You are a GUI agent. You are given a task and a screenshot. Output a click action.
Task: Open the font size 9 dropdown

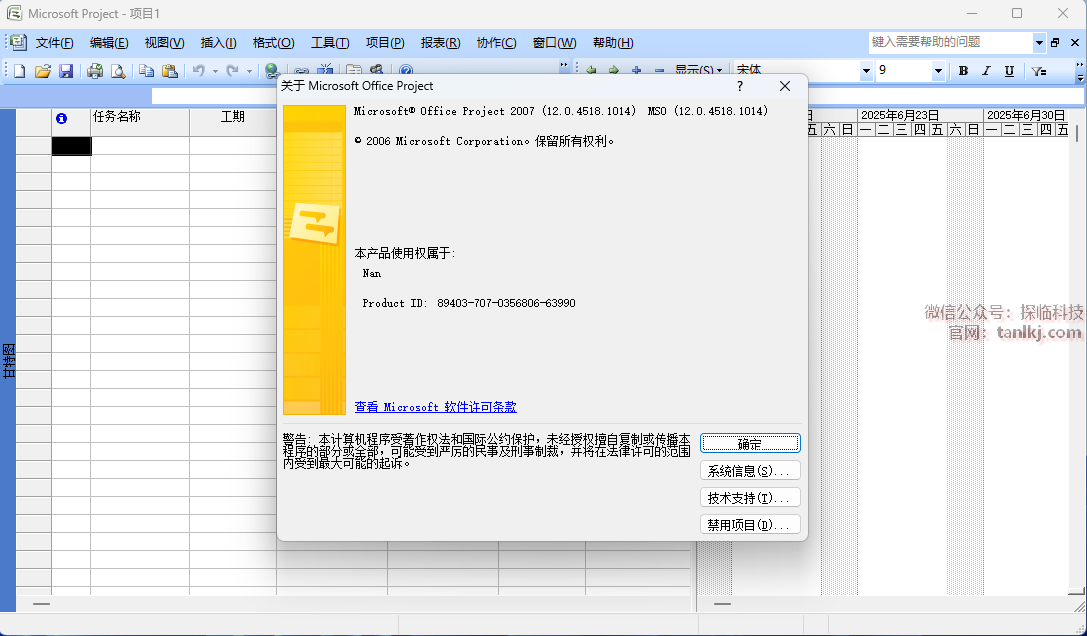coord(938,71)
